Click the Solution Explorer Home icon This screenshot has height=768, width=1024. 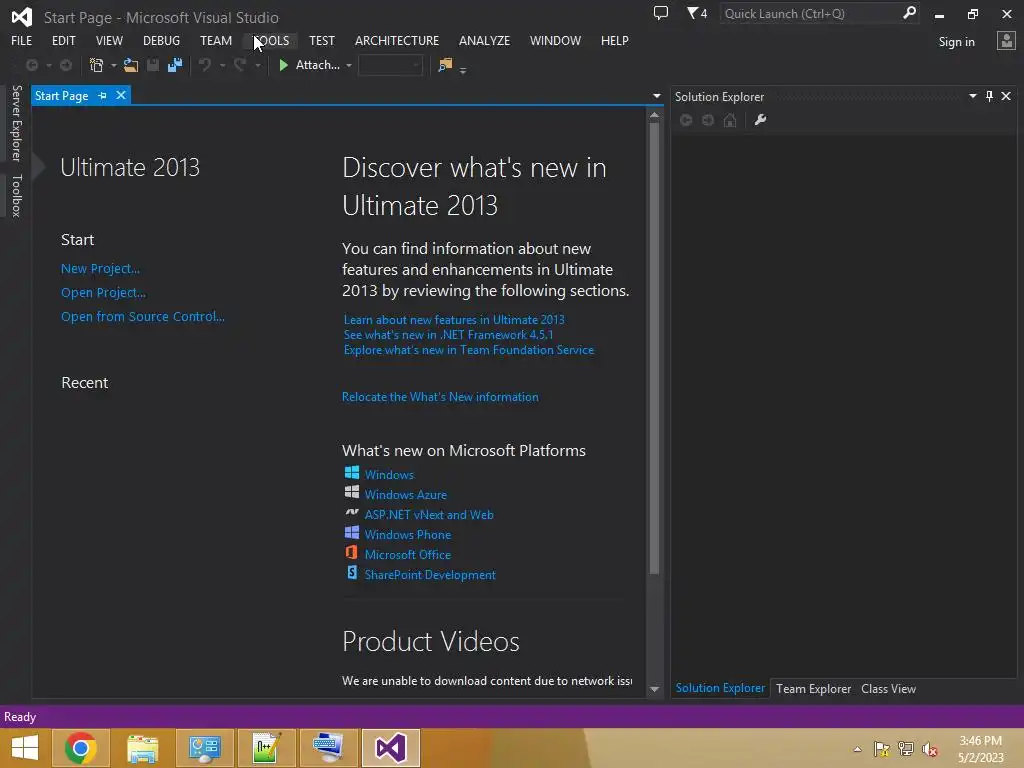click(730, 120)
